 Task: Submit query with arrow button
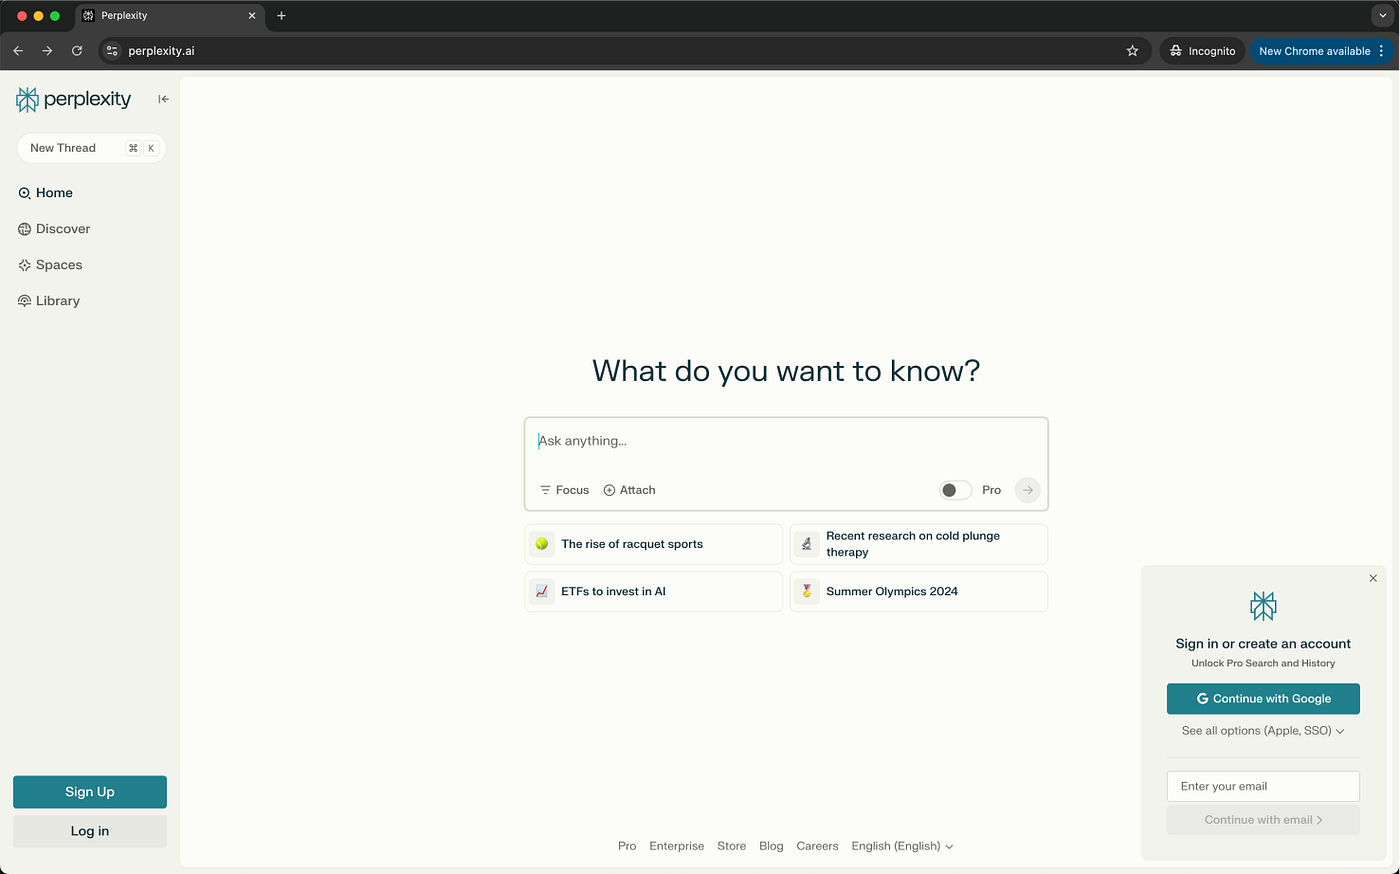coord(1027,490)
